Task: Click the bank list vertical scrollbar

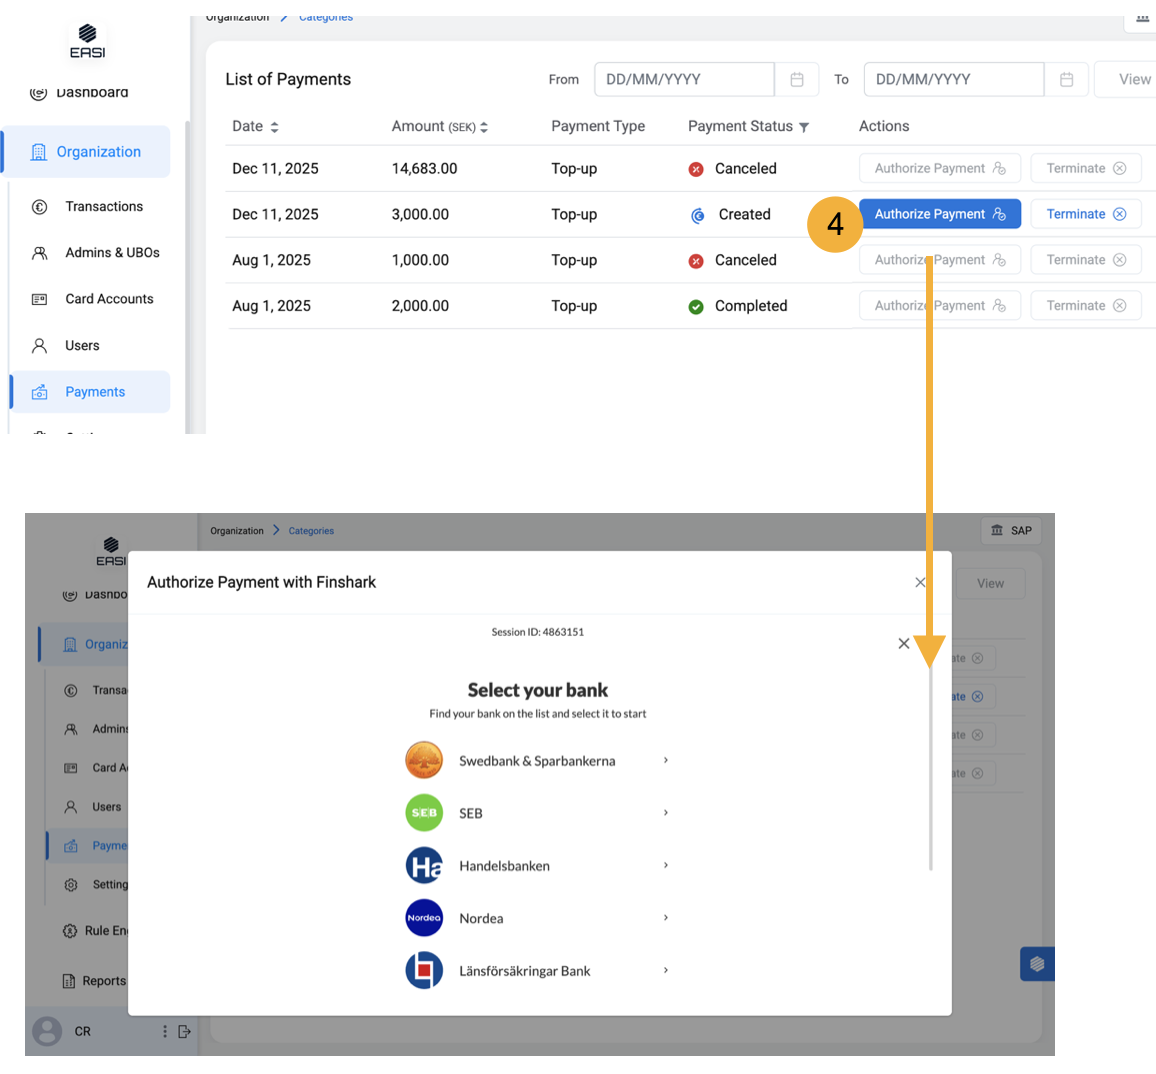Action: (930, 770)
